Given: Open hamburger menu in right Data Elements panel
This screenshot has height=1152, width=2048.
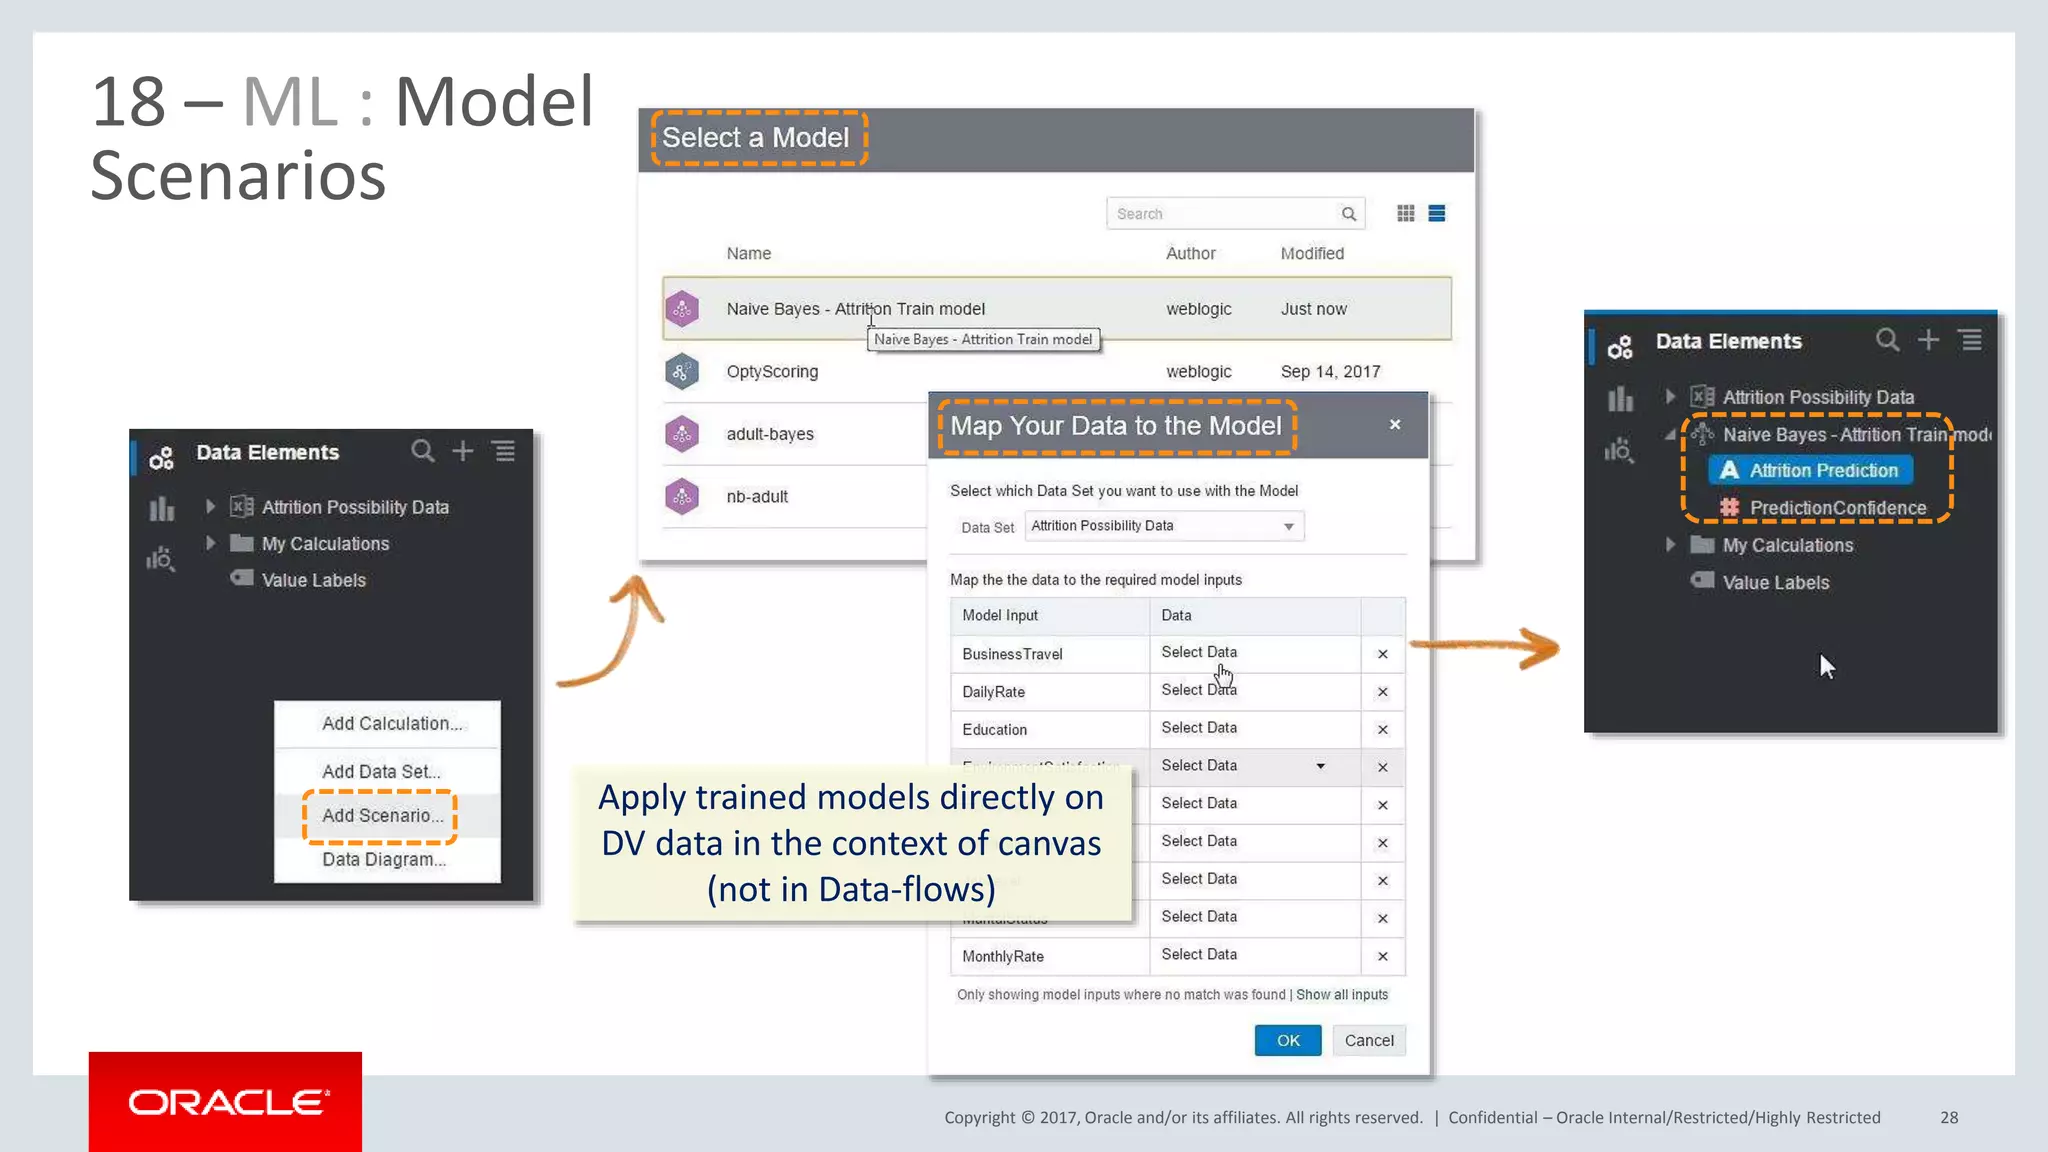Looking at the screenshot, I should click(1971, 341).
